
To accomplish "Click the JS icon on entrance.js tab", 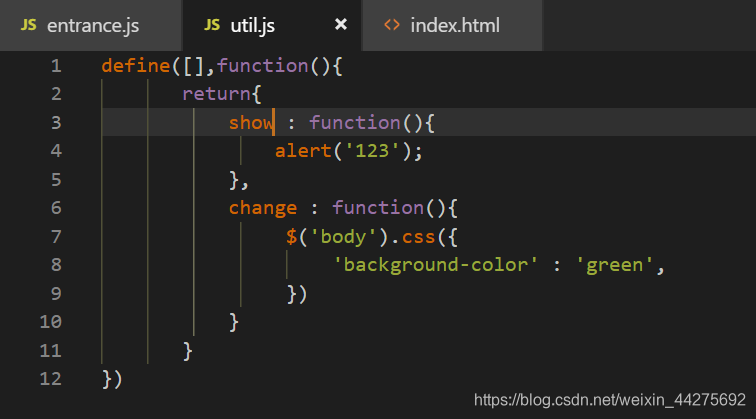I will pyautogui.click(x=28, y=25).
